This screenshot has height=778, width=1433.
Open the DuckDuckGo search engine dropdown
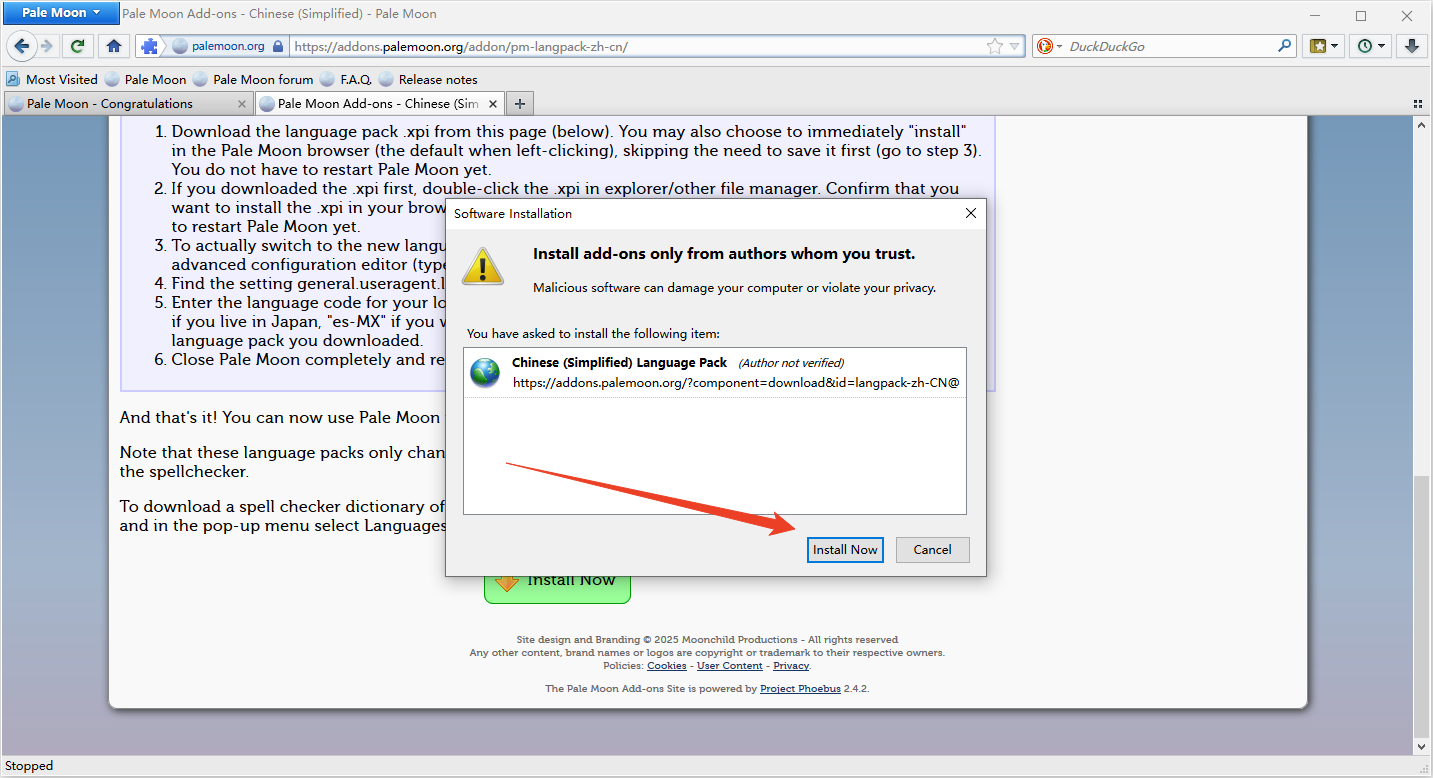(1047, 46)
